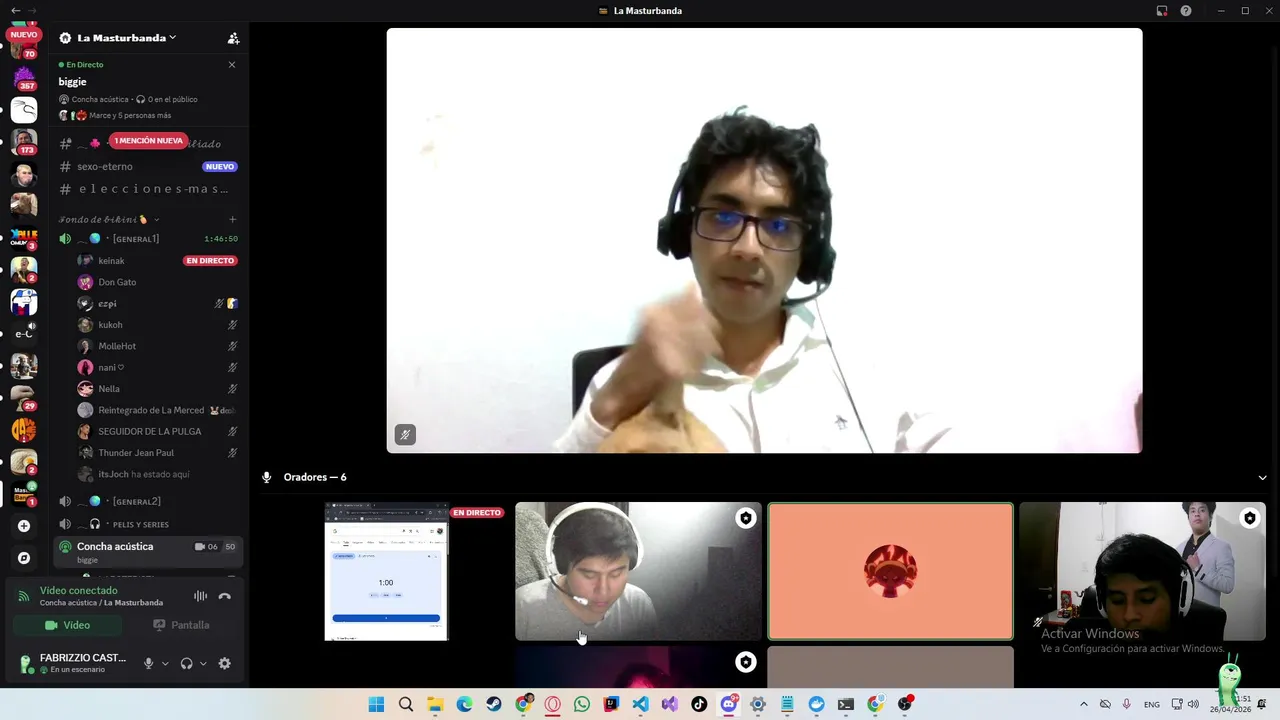
Task: Mute microphone in user panel
Action: (x=149, y=663)
